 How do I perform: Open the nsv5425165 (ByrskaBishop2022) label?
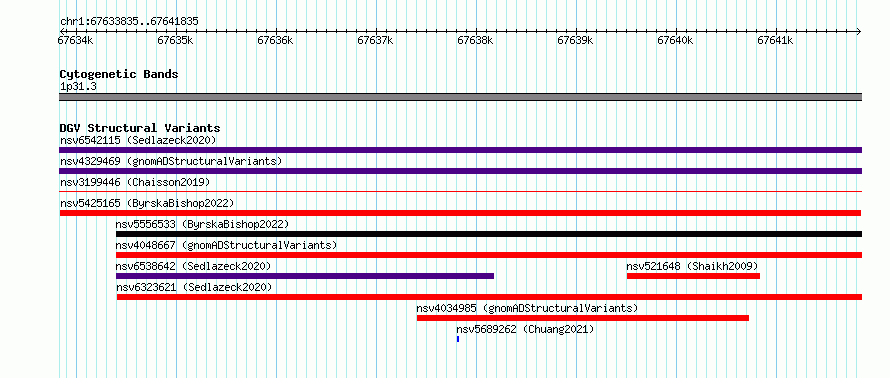tap(147, 203)
